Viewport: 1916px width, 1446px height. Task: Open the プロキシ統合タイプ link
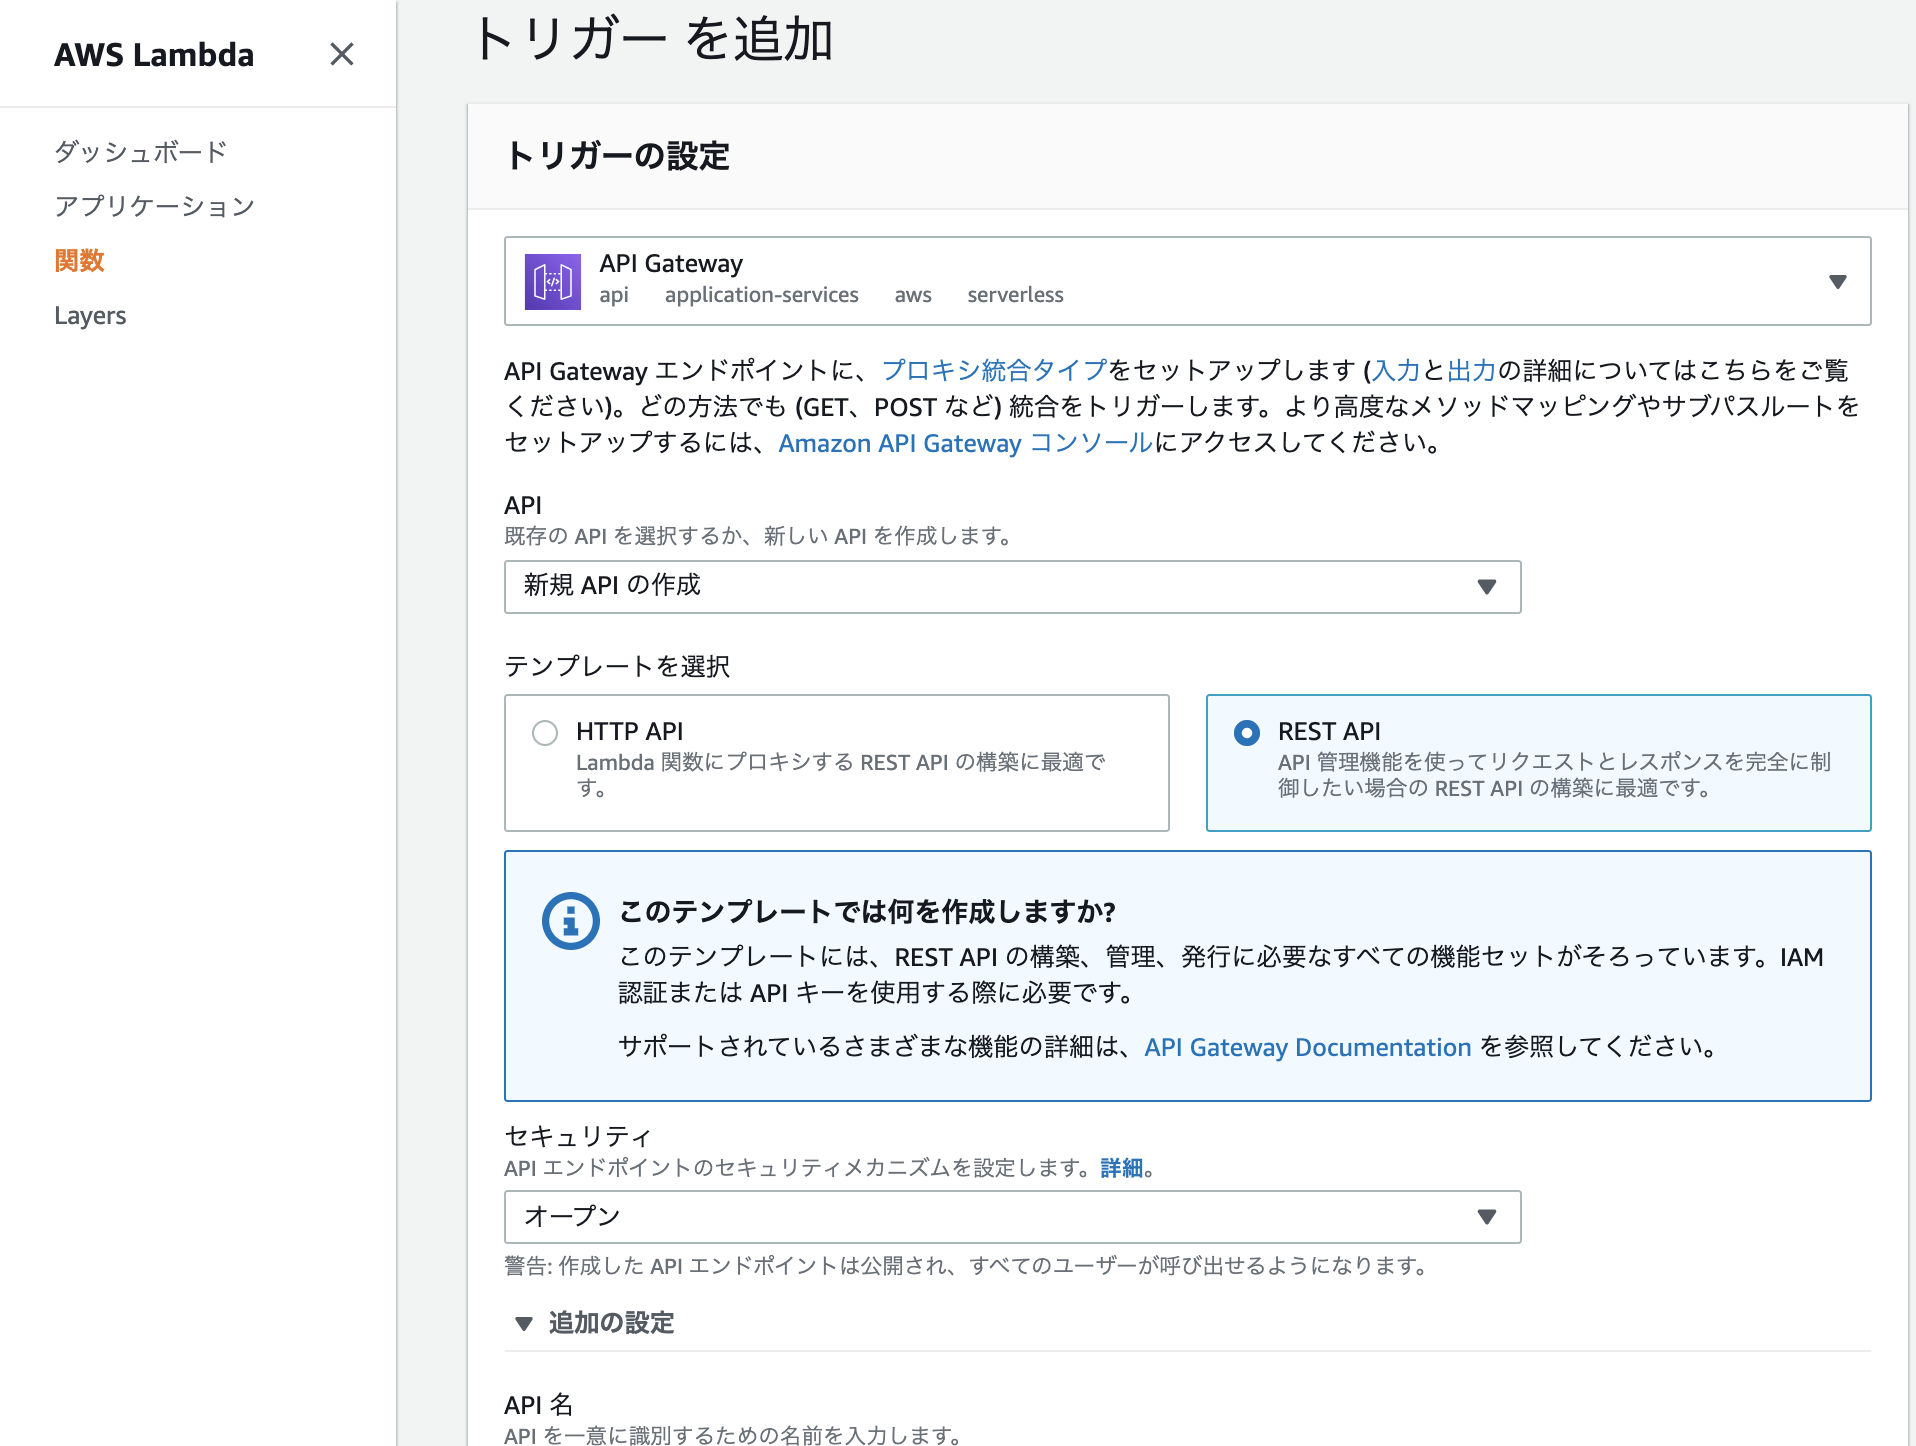(x=994, y=370)
